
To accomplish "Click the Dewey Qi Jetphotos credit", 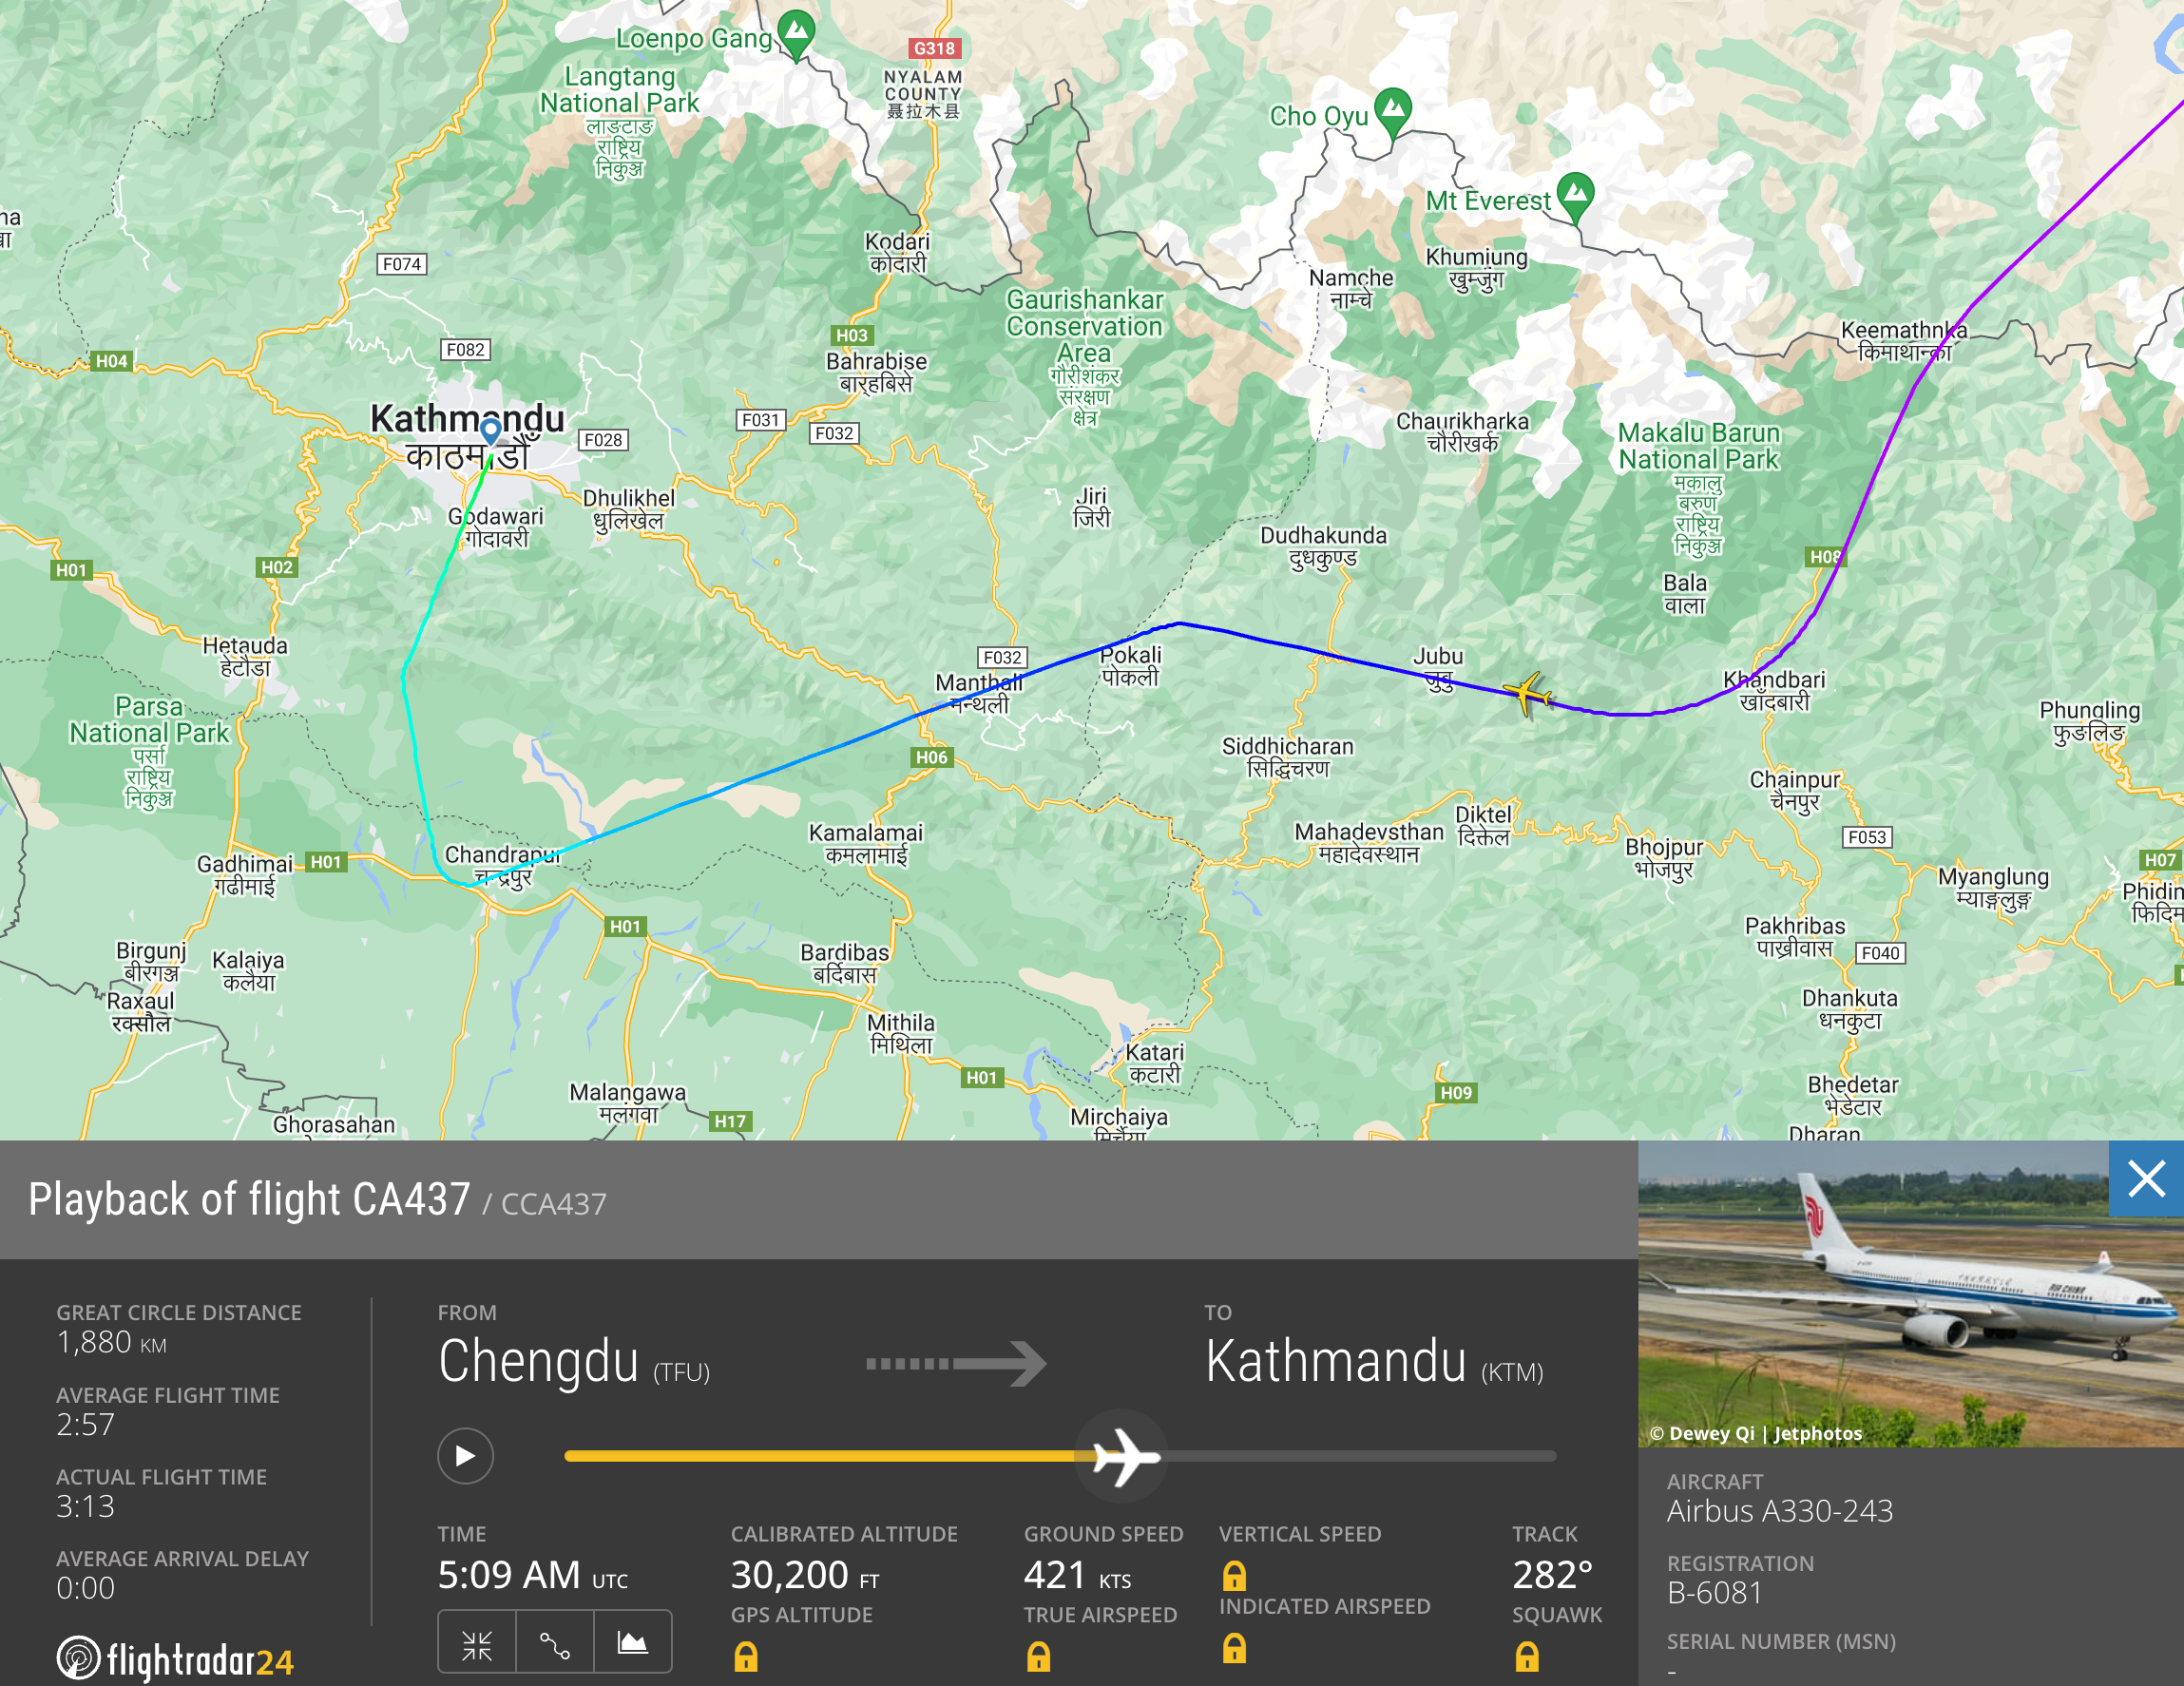I will [x=1756, y=1433].
